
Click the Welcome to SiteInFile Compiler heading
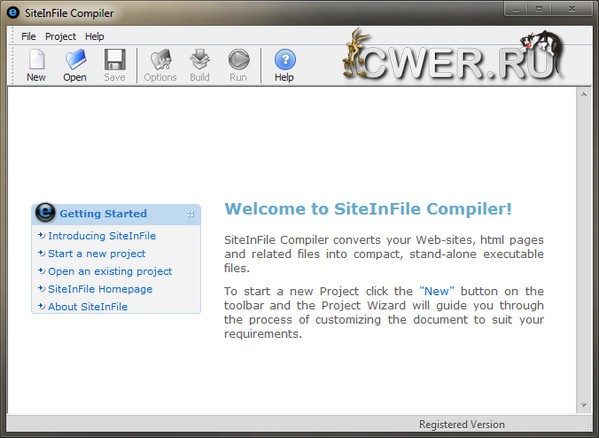point(368,208)
